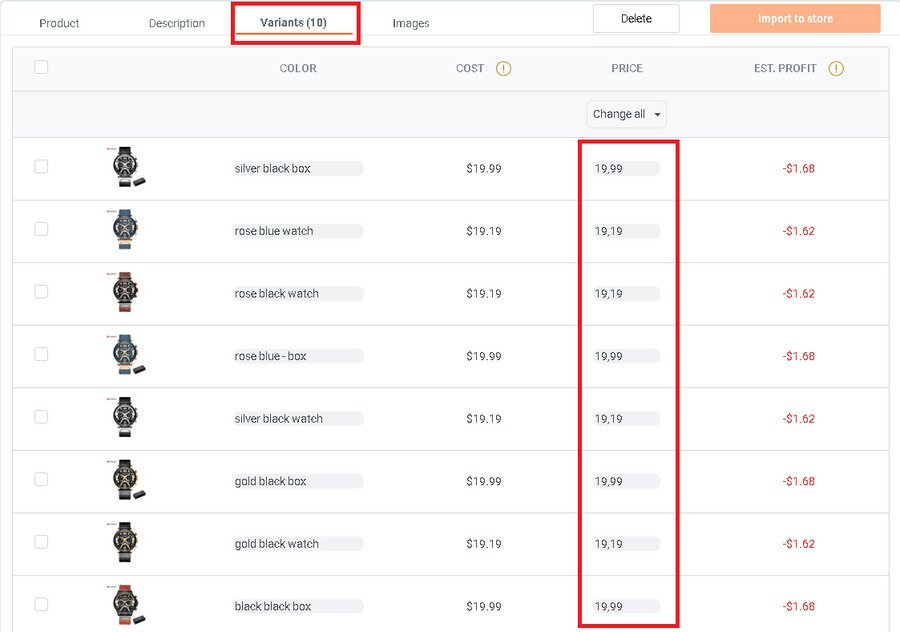Open the black black box watch thumbnail

129,606
